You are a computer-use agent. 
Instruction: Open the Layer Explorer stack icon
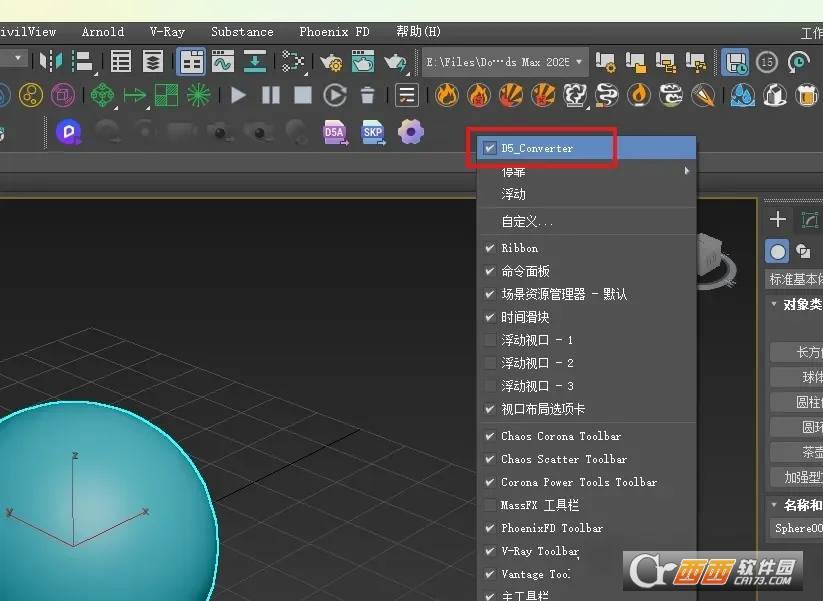point(153,62)
